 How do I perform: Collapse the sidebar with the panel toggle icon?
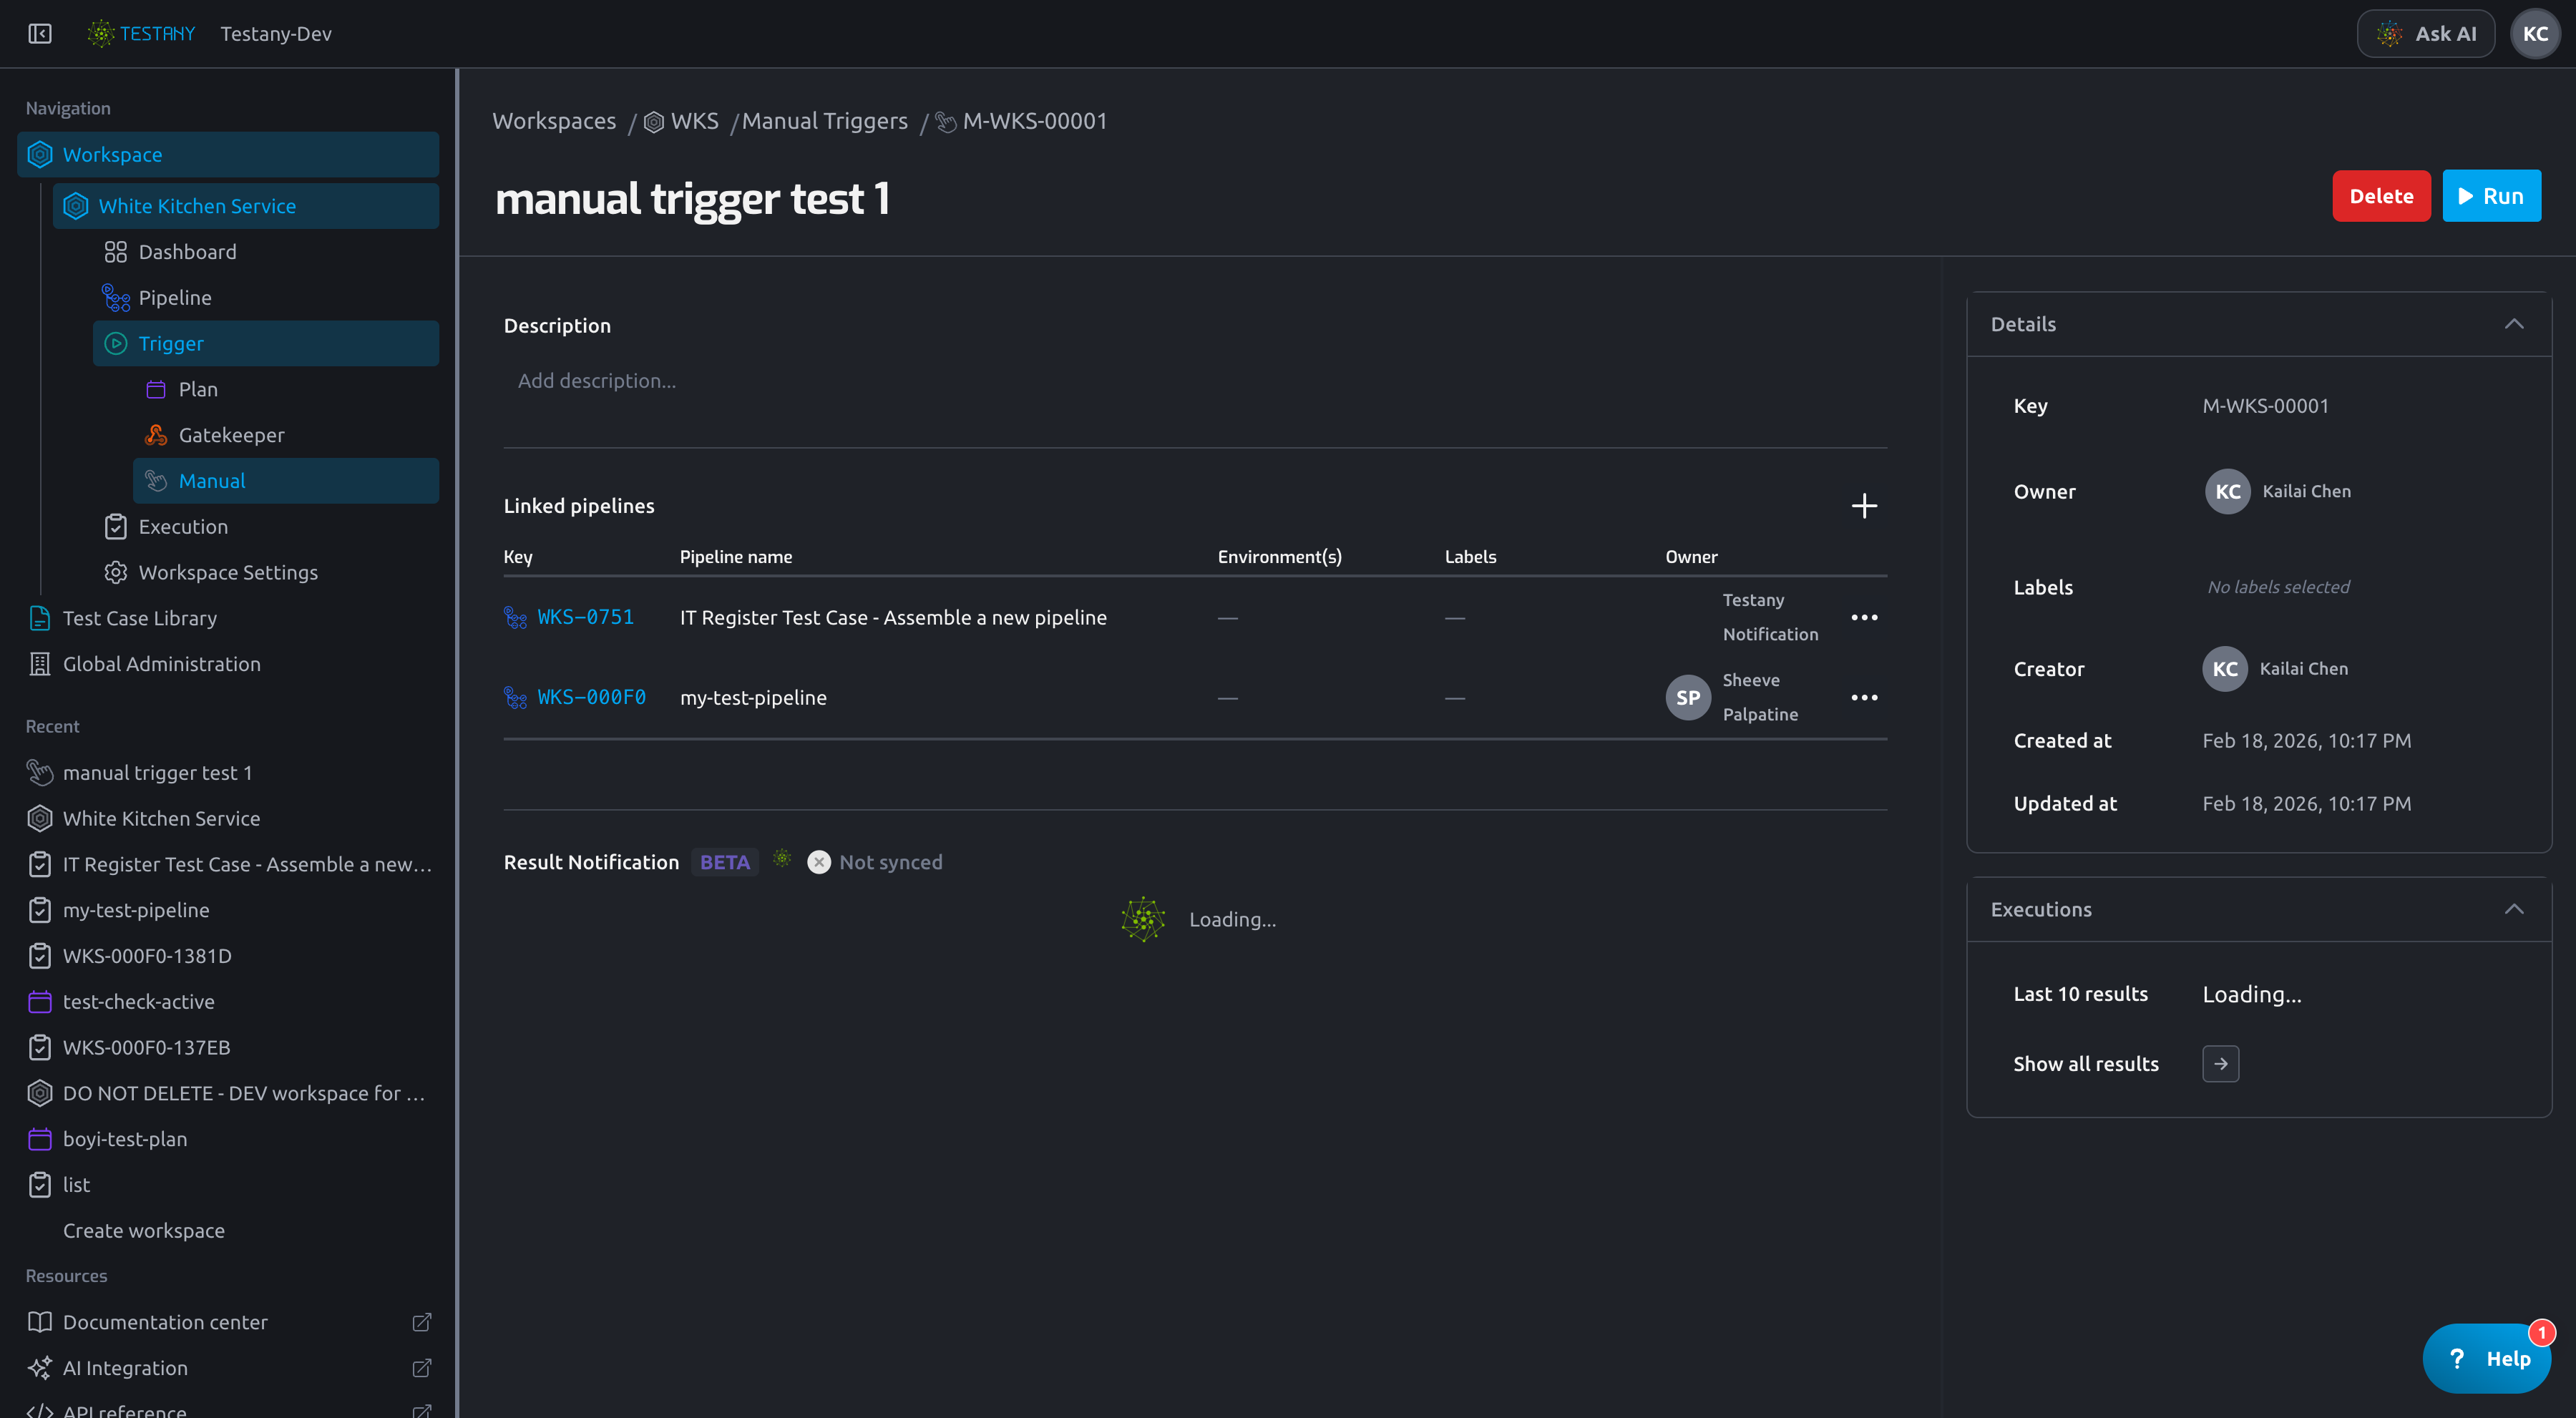pos(40,33)
